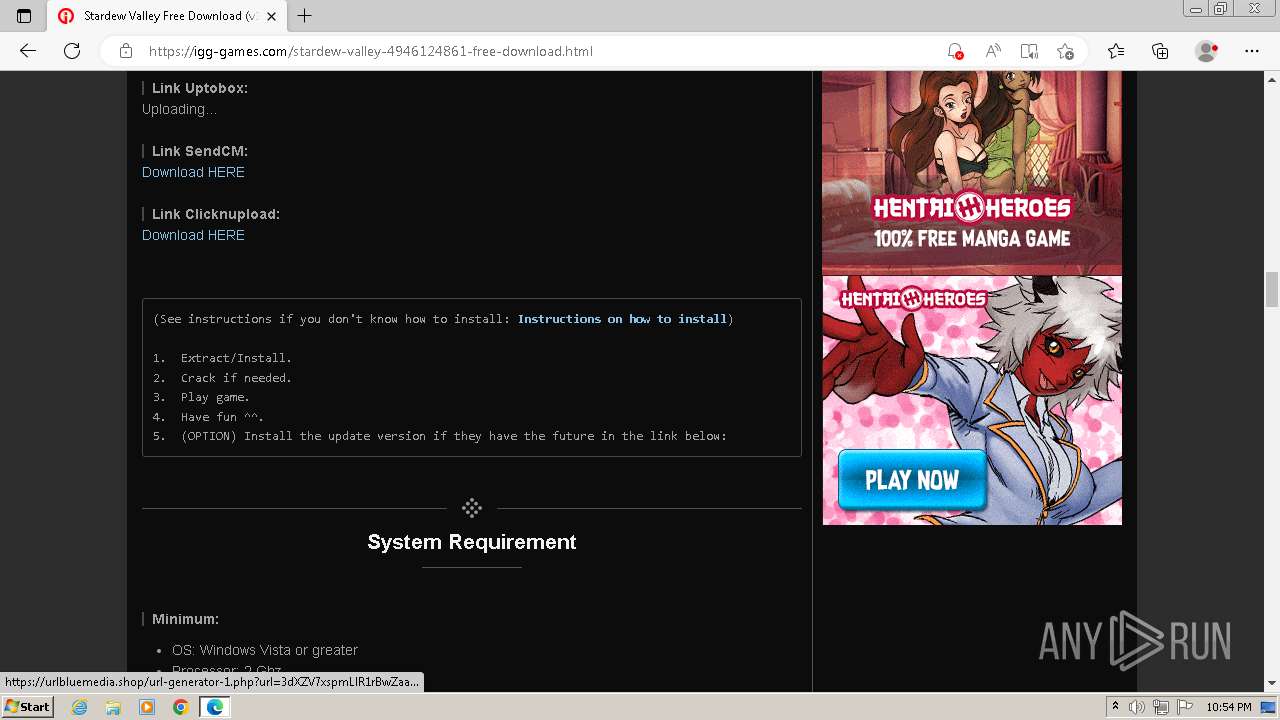Open a new tab with plus button
The height and width of the screenshot is (720, 1280).
305,16
